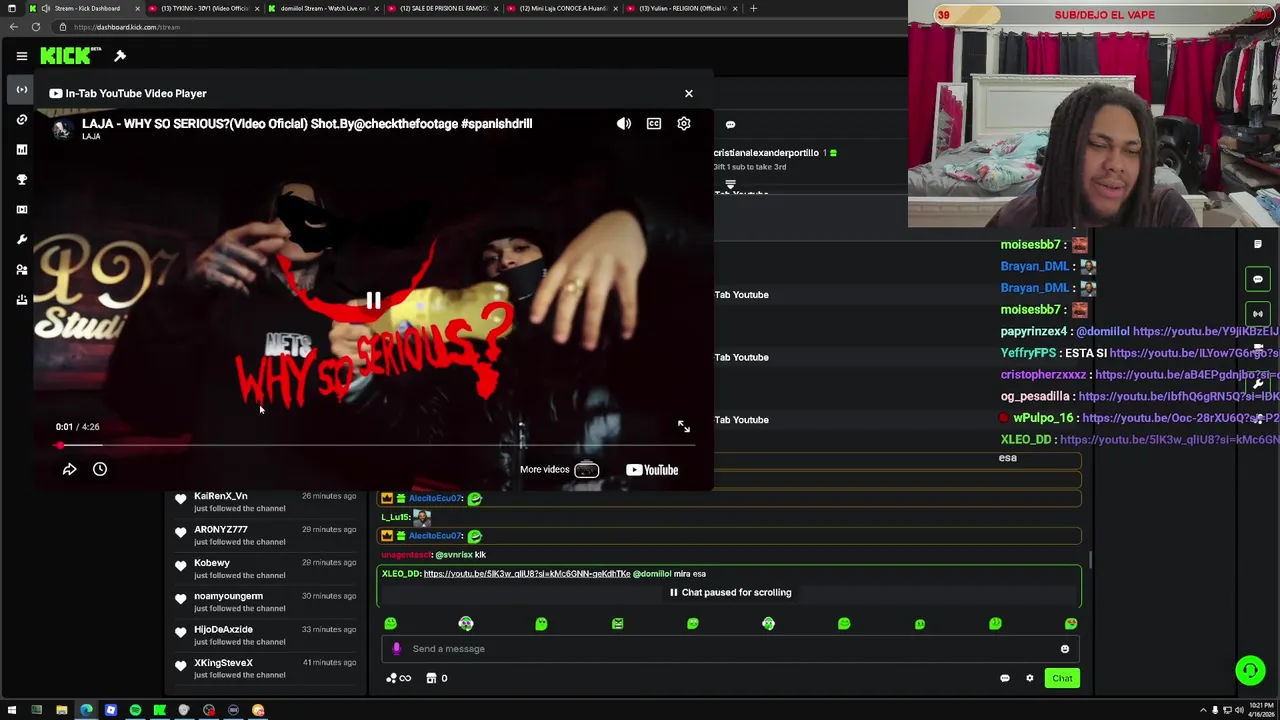
Task: Open video on YouTube logo
Action: pyautogui.click(x=652, y=470)
